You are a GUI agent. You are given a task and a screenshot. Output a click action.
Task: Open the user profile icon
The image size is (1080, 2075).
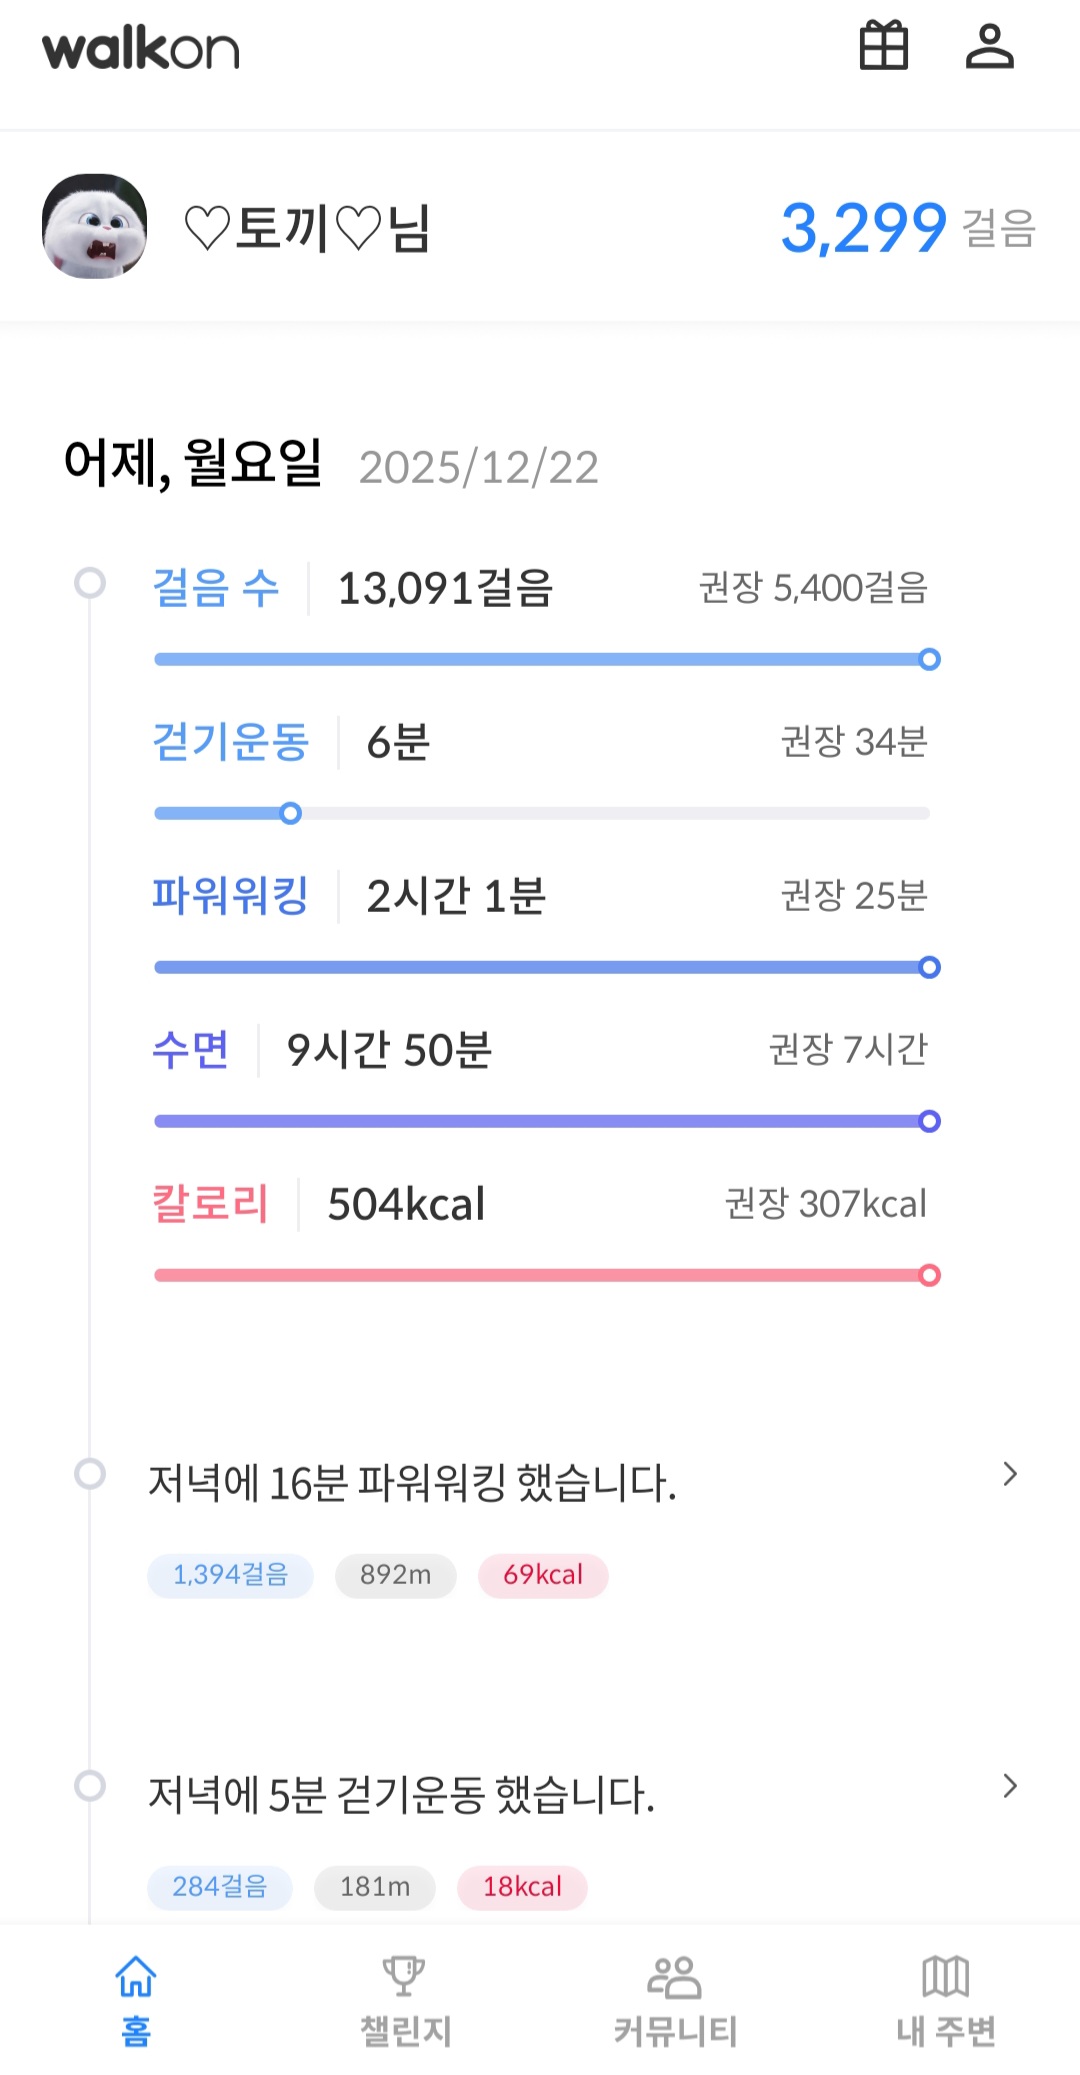pyautogui.click(x=989, y=46)
